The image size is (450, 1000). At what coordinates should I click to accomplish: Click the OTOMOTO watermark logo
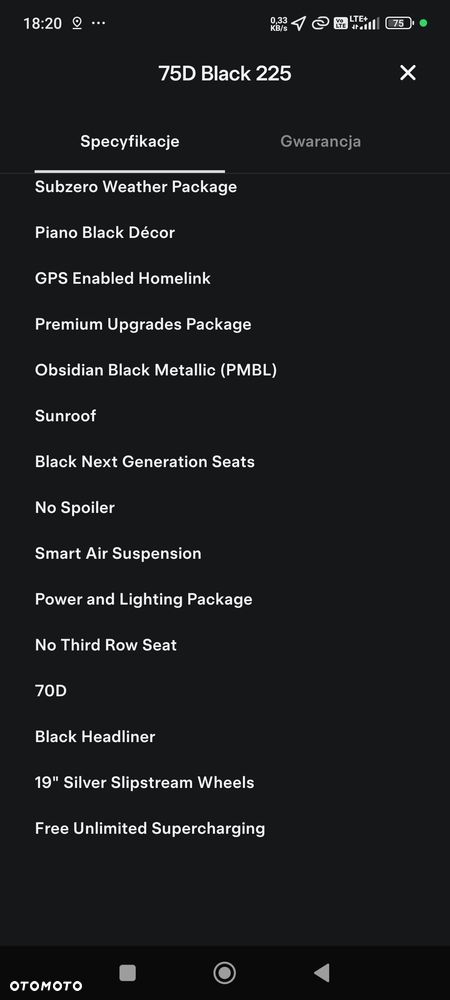click(x=46, y=985)
